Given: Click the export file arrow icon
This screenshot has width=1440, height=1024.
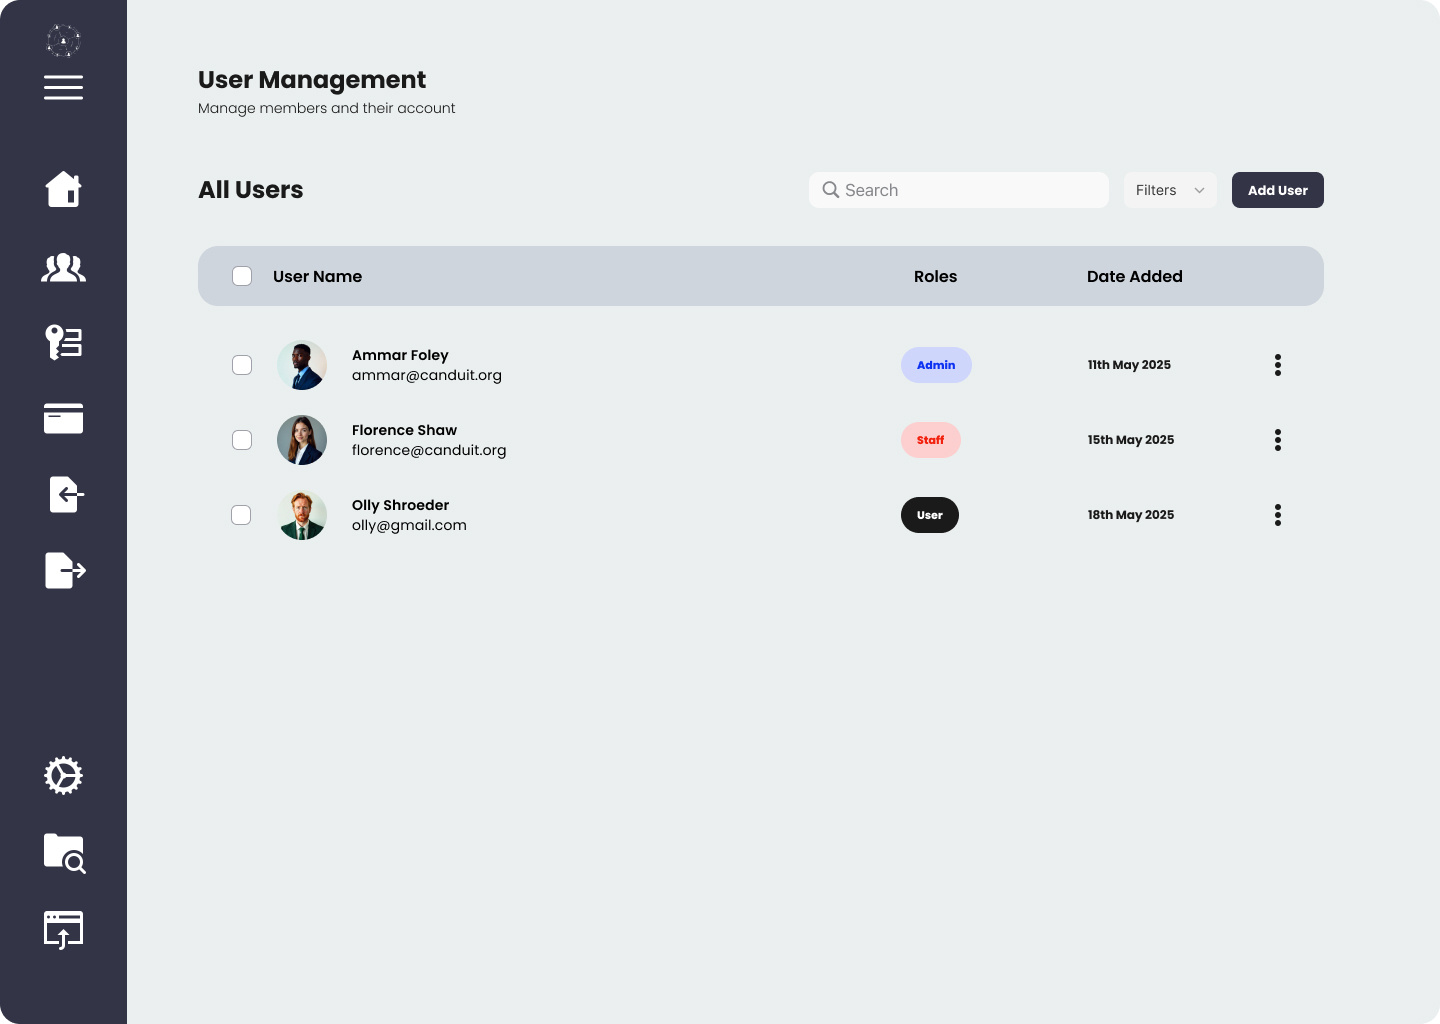Looking at the screenshot, I should [x=65, y=570].
